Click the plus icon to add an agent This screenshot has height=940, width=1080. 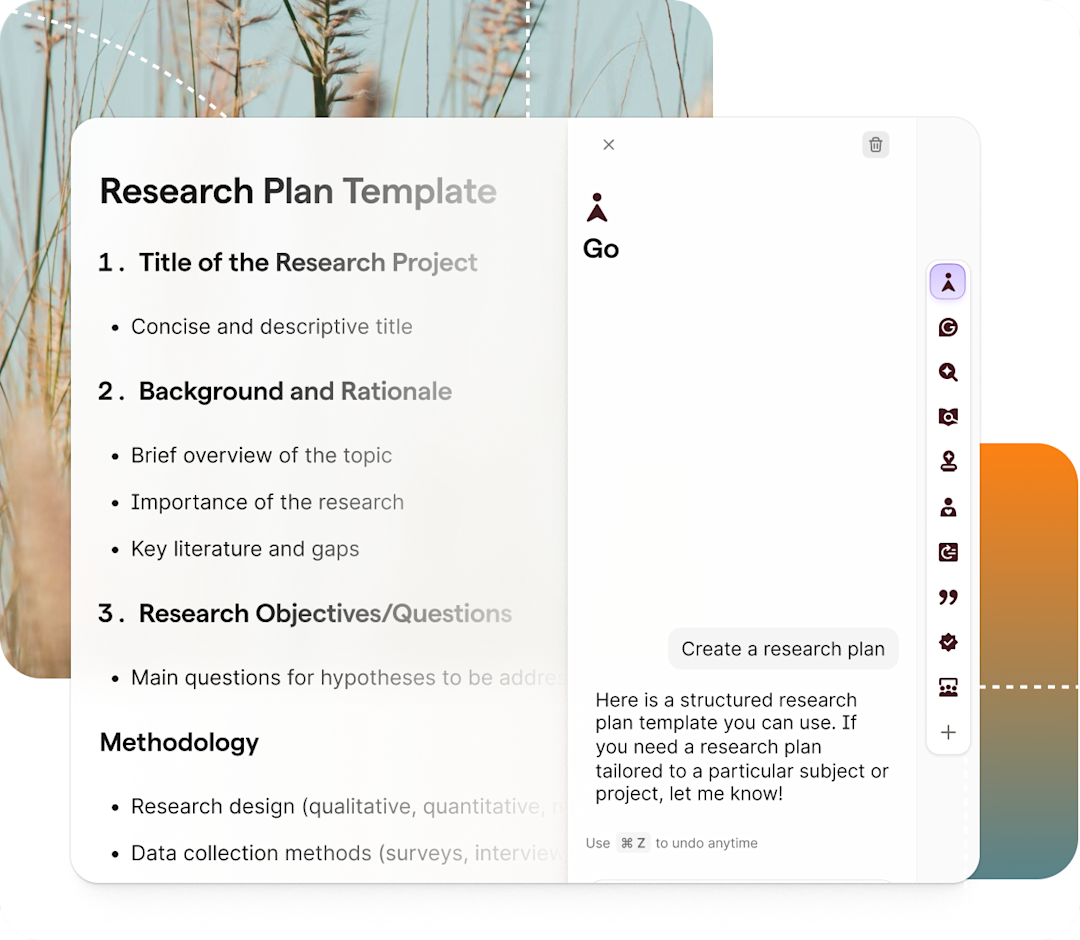[948, 732]
